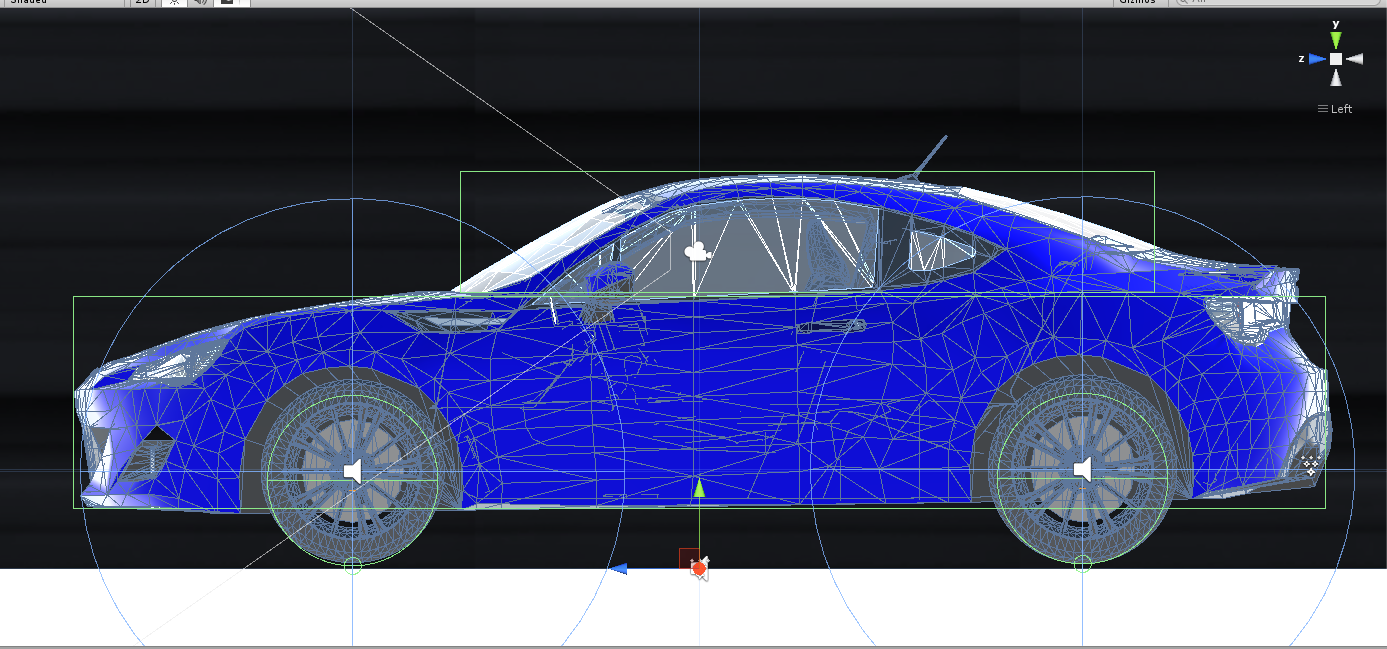
Task: Toggle 2D view mode in the toolbar
Action: pyautogui.click(x=143, y=4)
